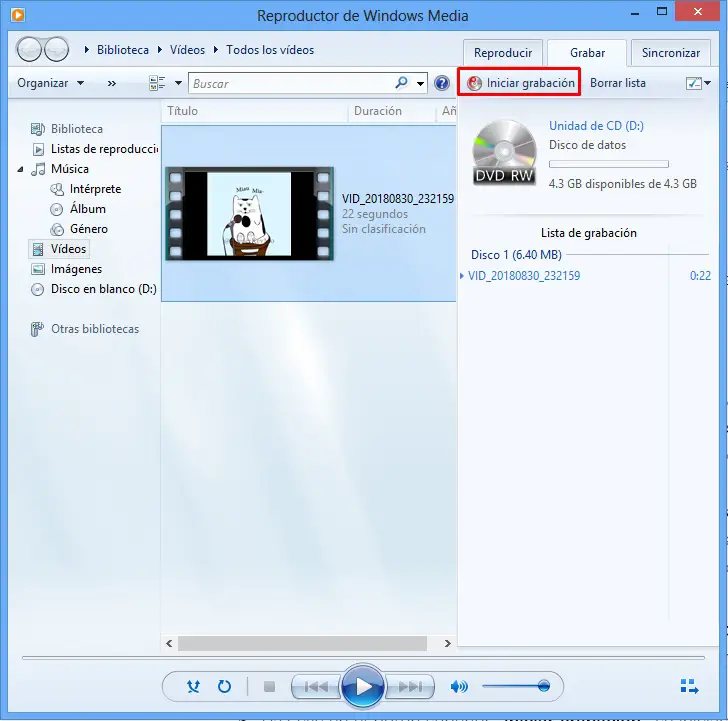Expand the breadcrumb arrow before Vídeos
Viewport: 728px width, 721px height.
coord(160,50)
